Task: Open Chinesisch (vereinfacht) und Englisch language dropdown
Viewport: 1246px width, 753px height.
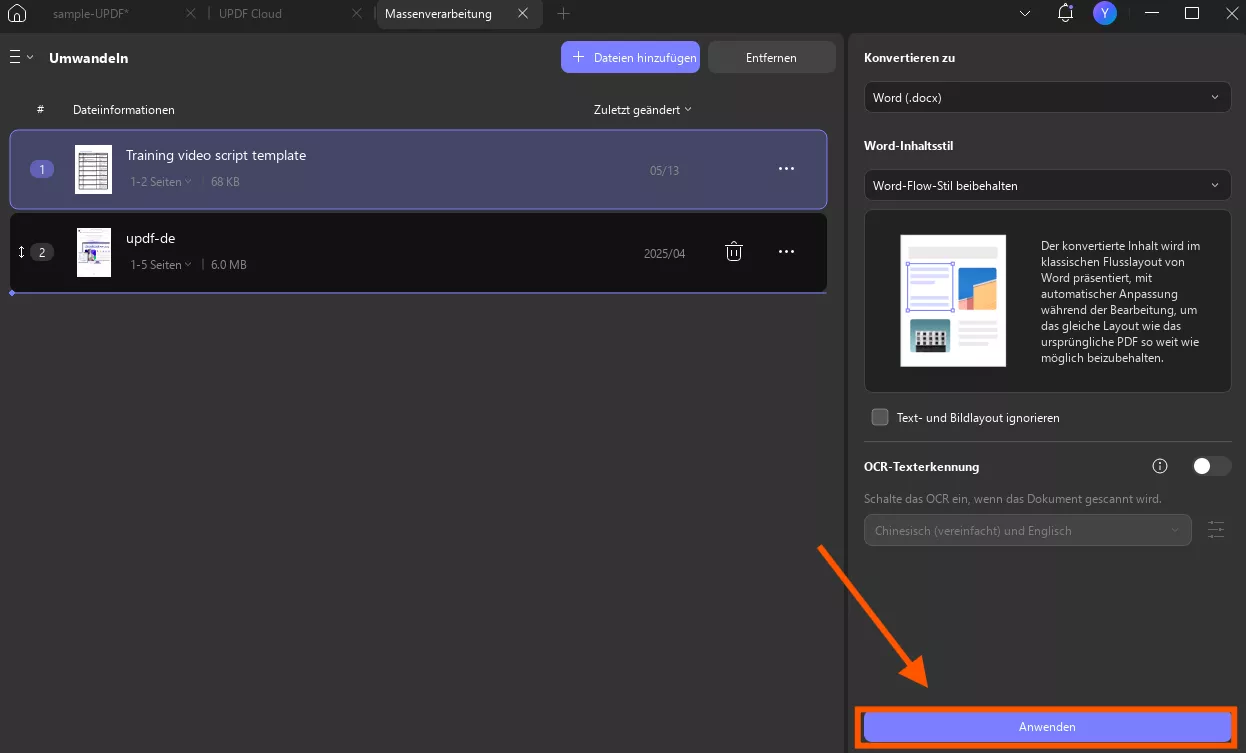Action: (1027, 530)
